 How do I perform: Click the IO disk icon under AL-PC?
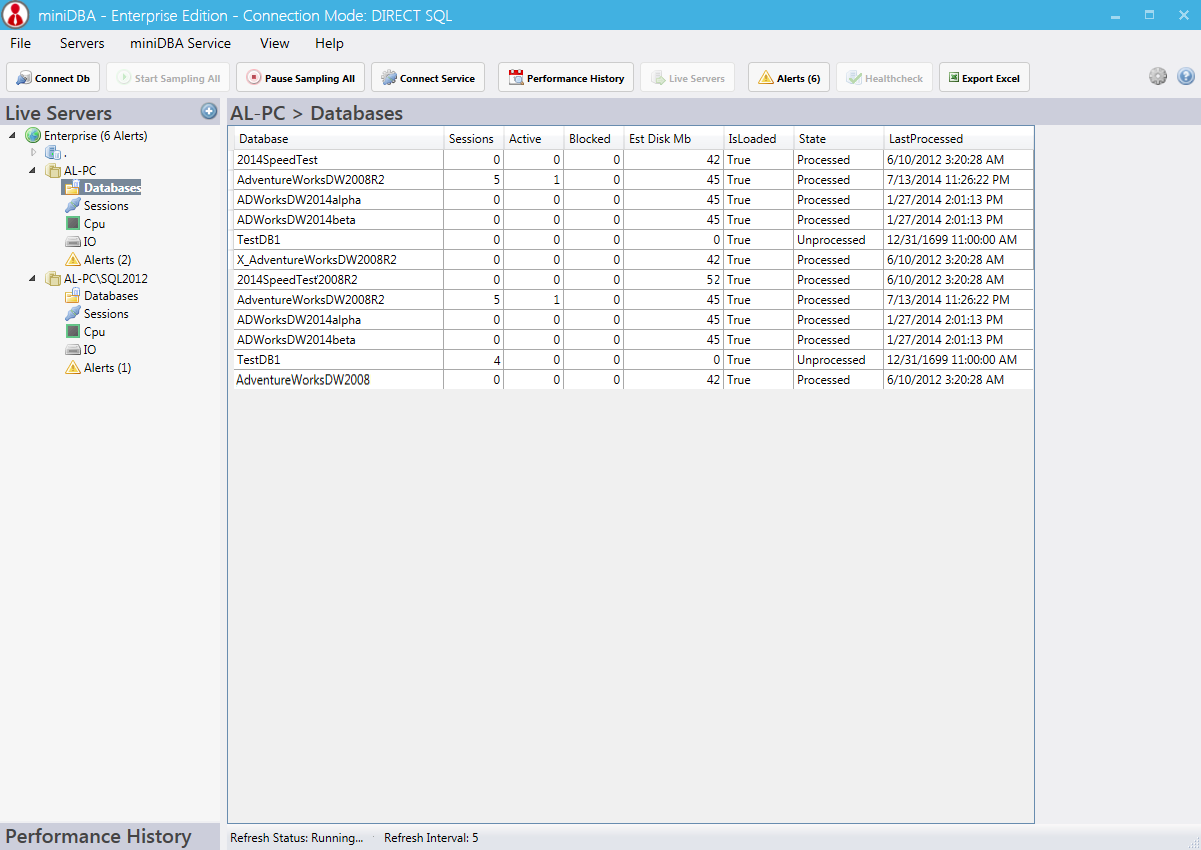72,242
